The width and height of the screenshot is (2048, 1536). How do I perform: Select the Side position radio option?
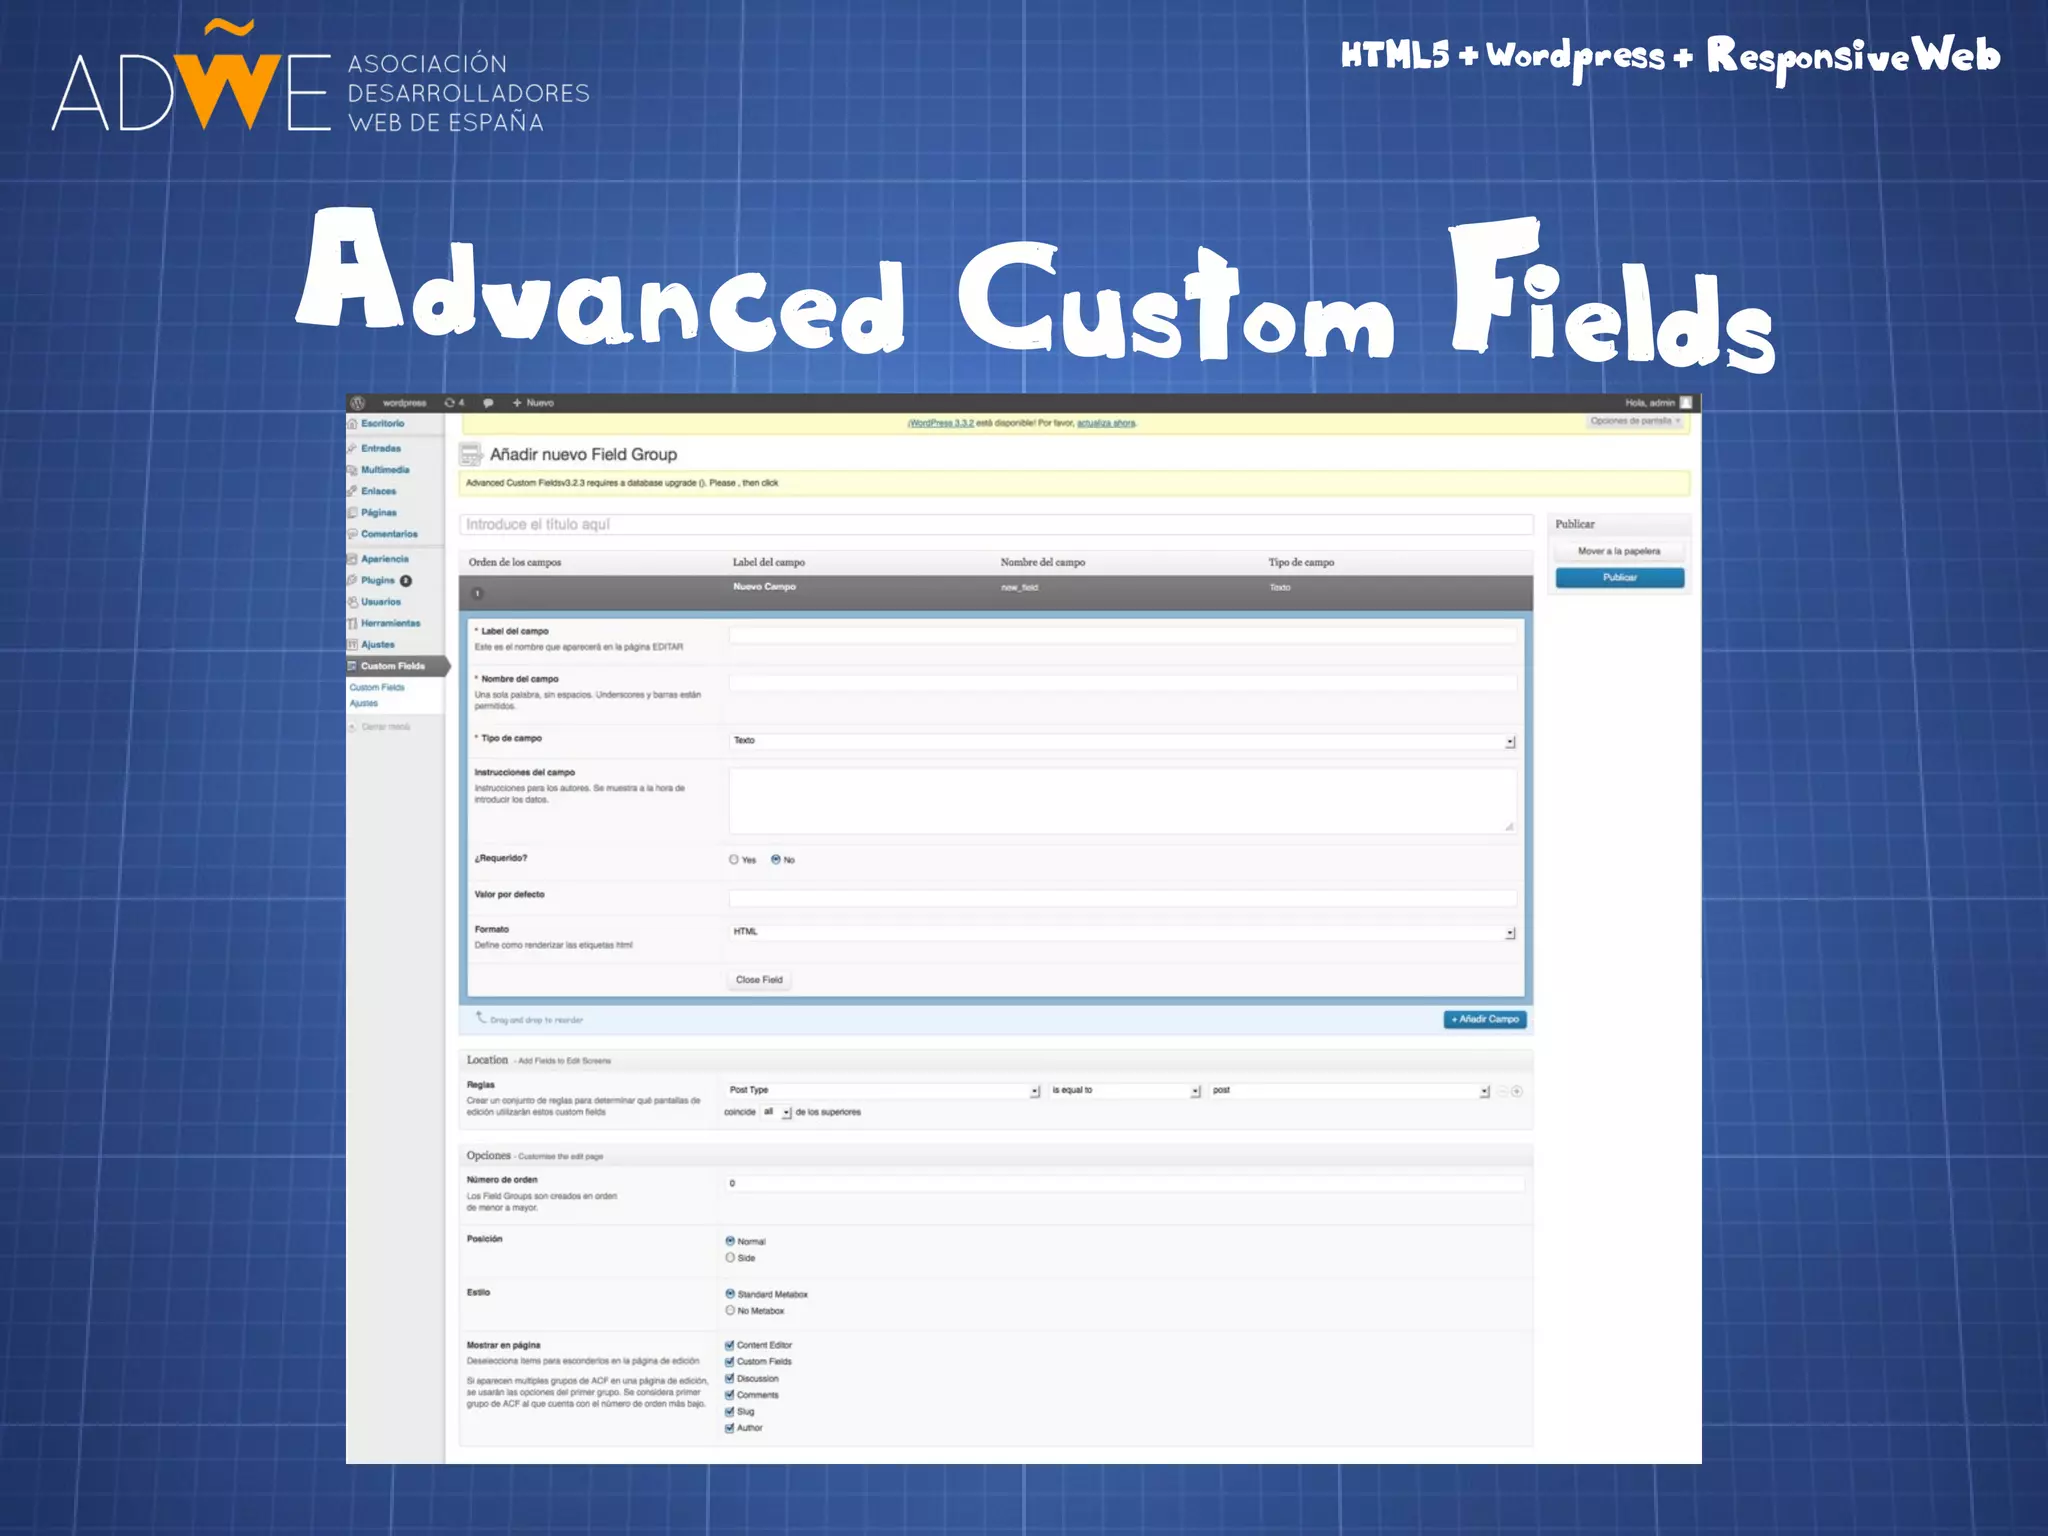tap(730, 1258)
